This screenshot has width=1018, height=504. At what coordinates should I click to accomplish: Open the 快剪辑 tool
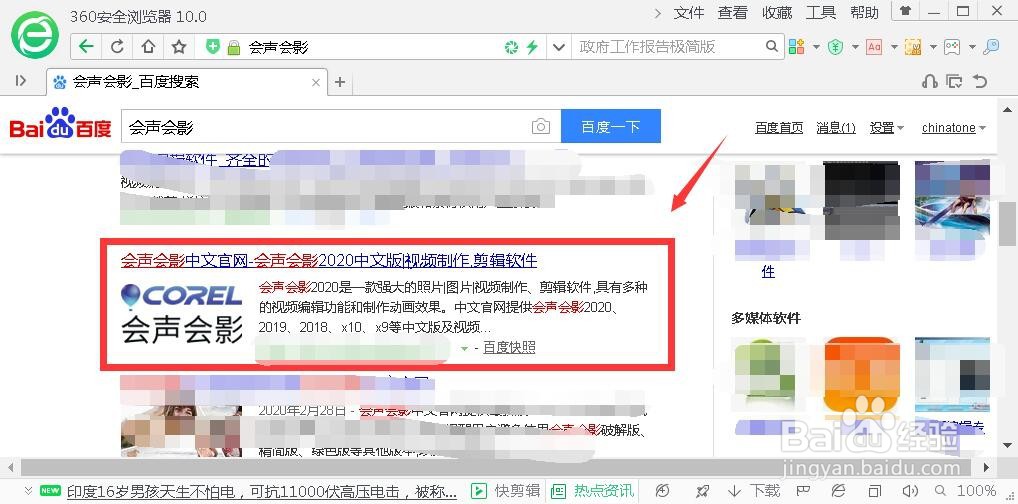tap(505, 491)
